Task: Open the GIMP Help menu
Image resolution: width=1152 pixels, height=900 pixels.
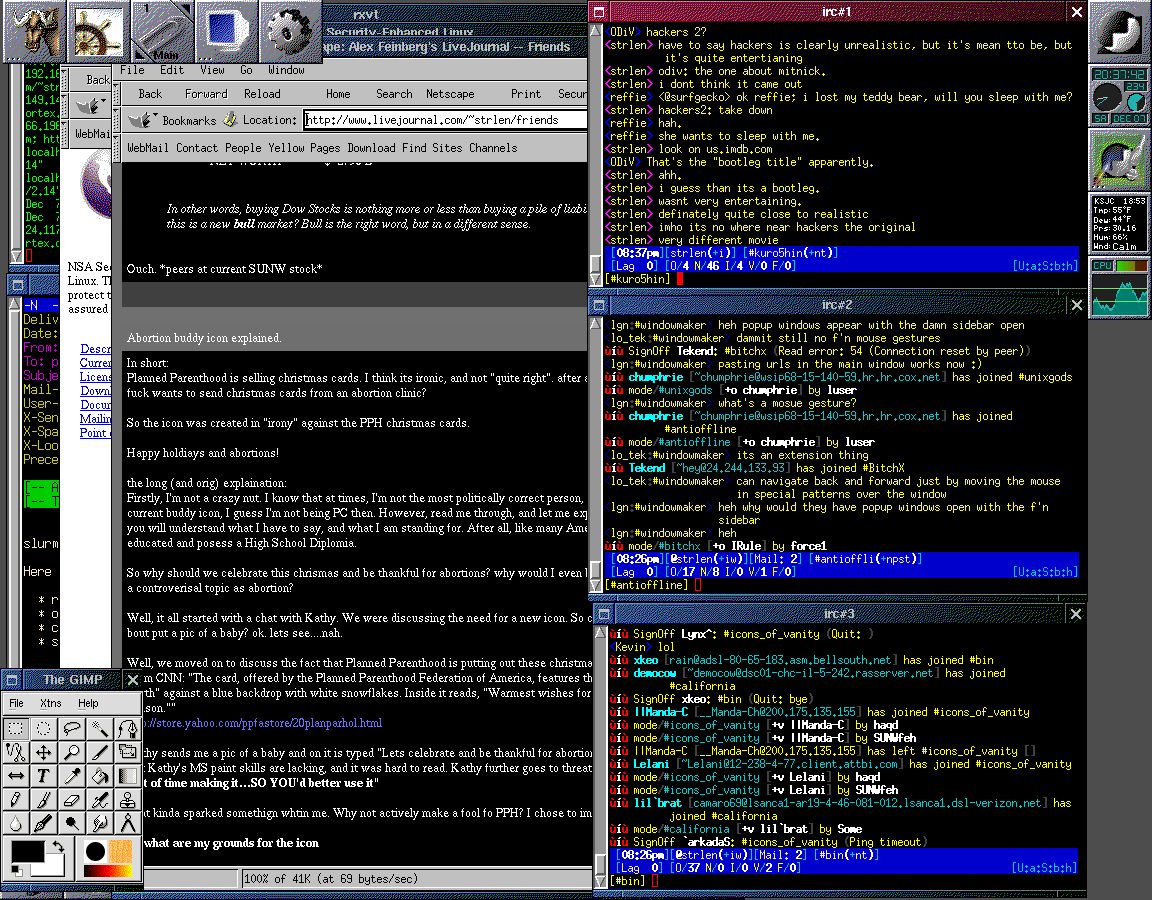Action: pos(88,703)
